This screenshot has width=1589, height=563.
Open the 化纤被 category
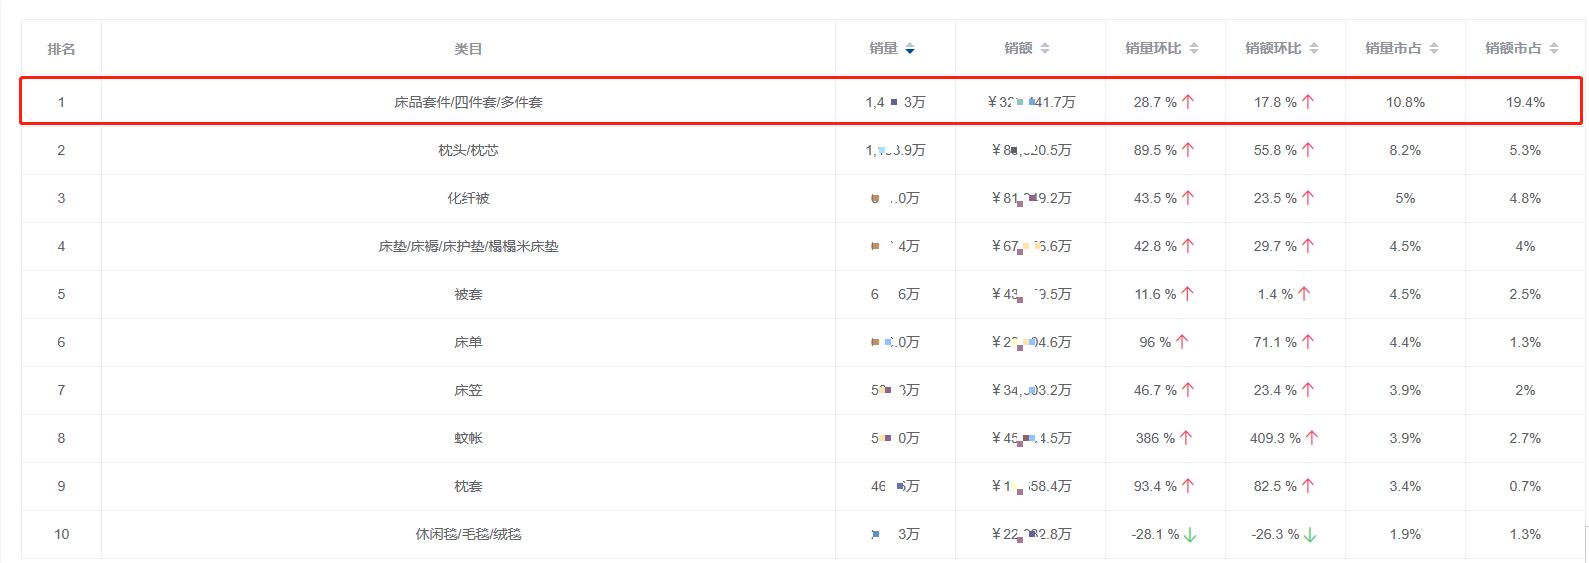pyautogui.click(x=468, y=198)
